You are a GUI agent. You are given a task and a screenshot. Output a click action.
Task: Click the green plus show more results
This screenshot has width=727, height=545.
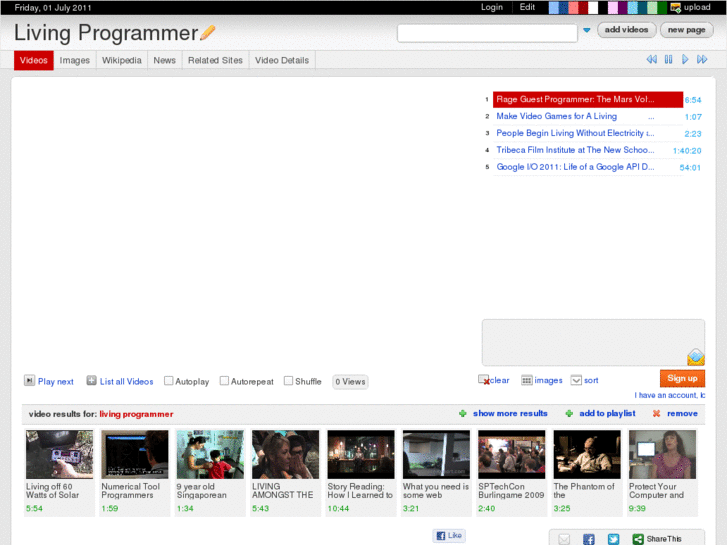(x=462, y=413)
